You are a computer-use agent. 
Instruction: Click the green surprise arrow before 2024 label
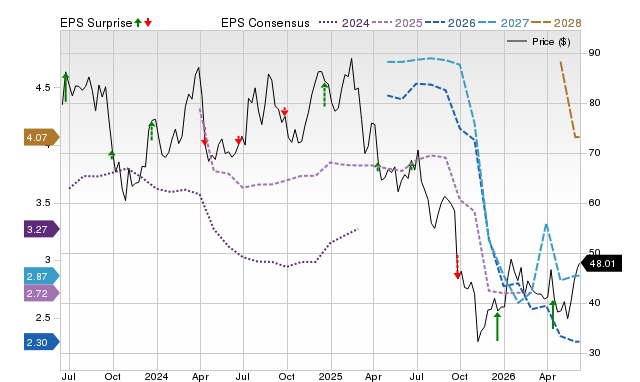coord(151,131)
